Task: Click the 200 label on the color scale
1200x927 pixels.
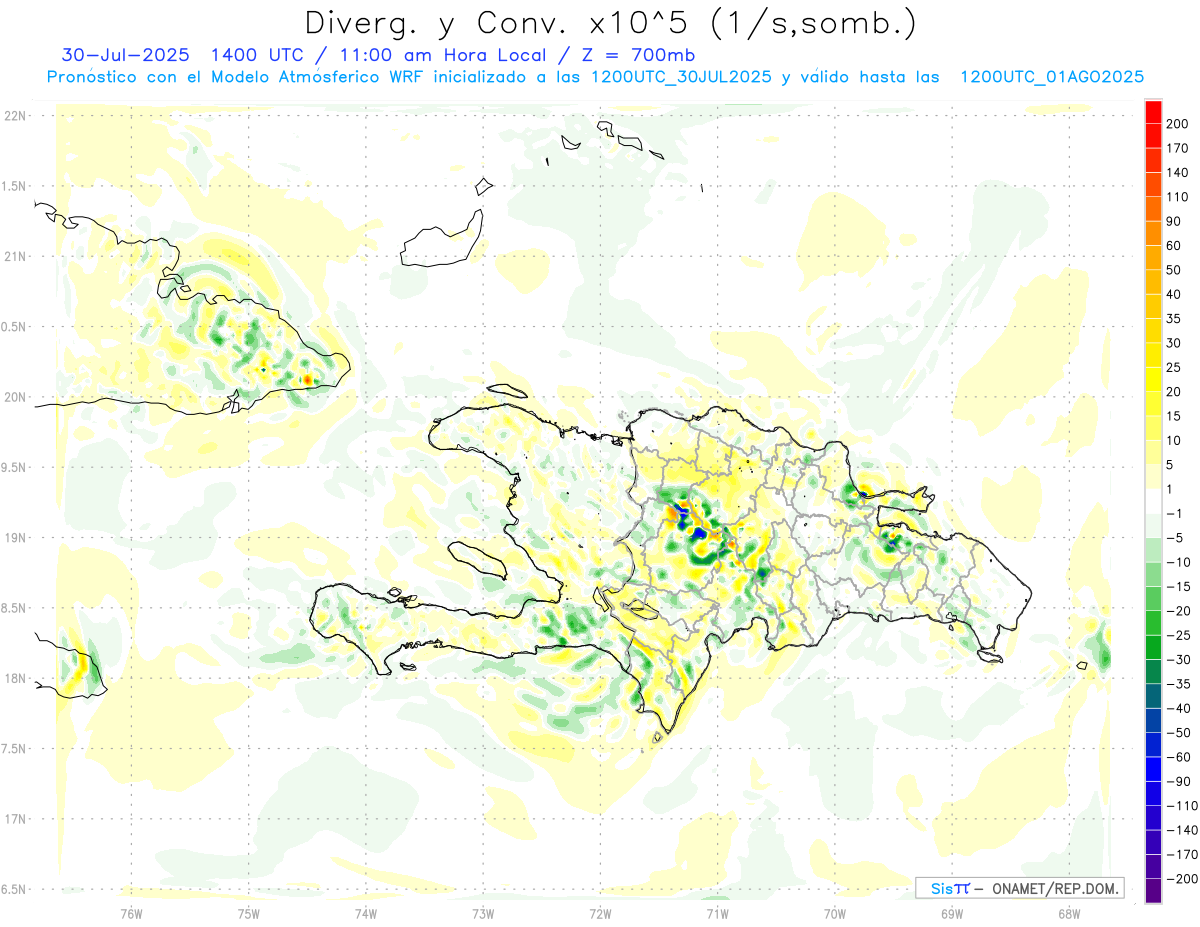Action: pyautogui.click(x=1178, y=123)
